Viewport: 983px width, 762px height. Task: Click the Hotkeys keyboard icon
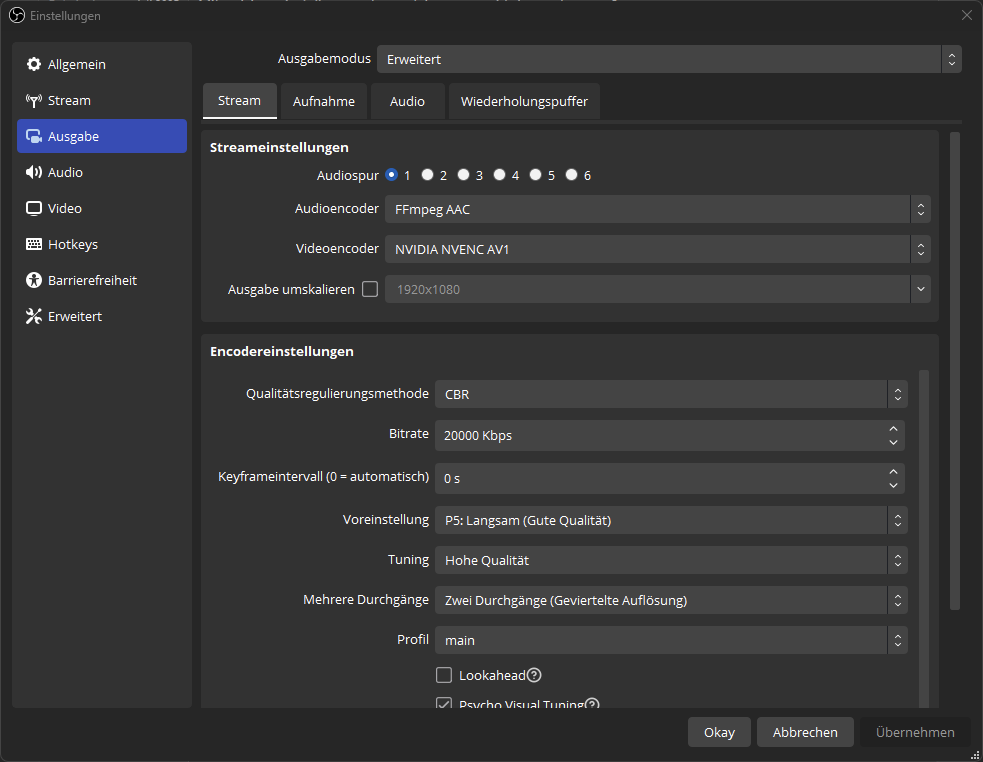(x=34, y=244)
